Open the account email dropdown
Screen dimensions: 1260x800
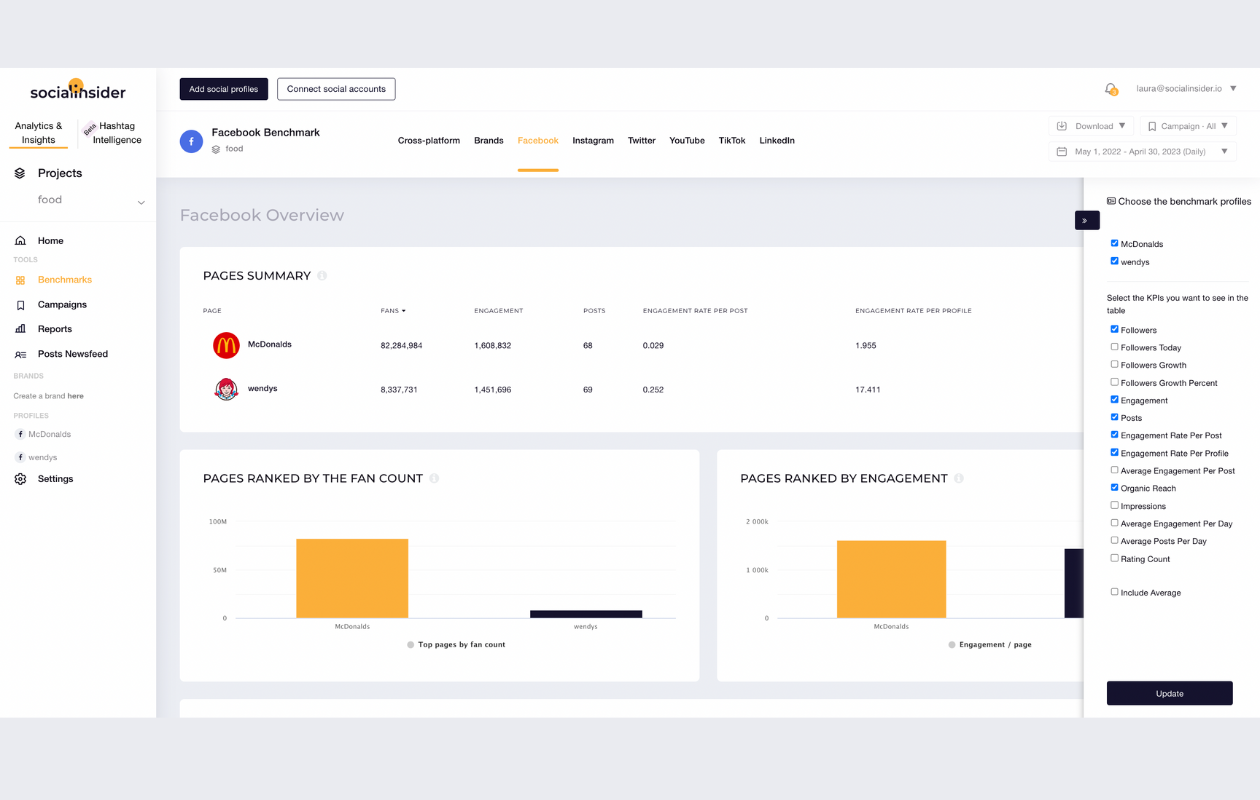tap(1187, 89)
